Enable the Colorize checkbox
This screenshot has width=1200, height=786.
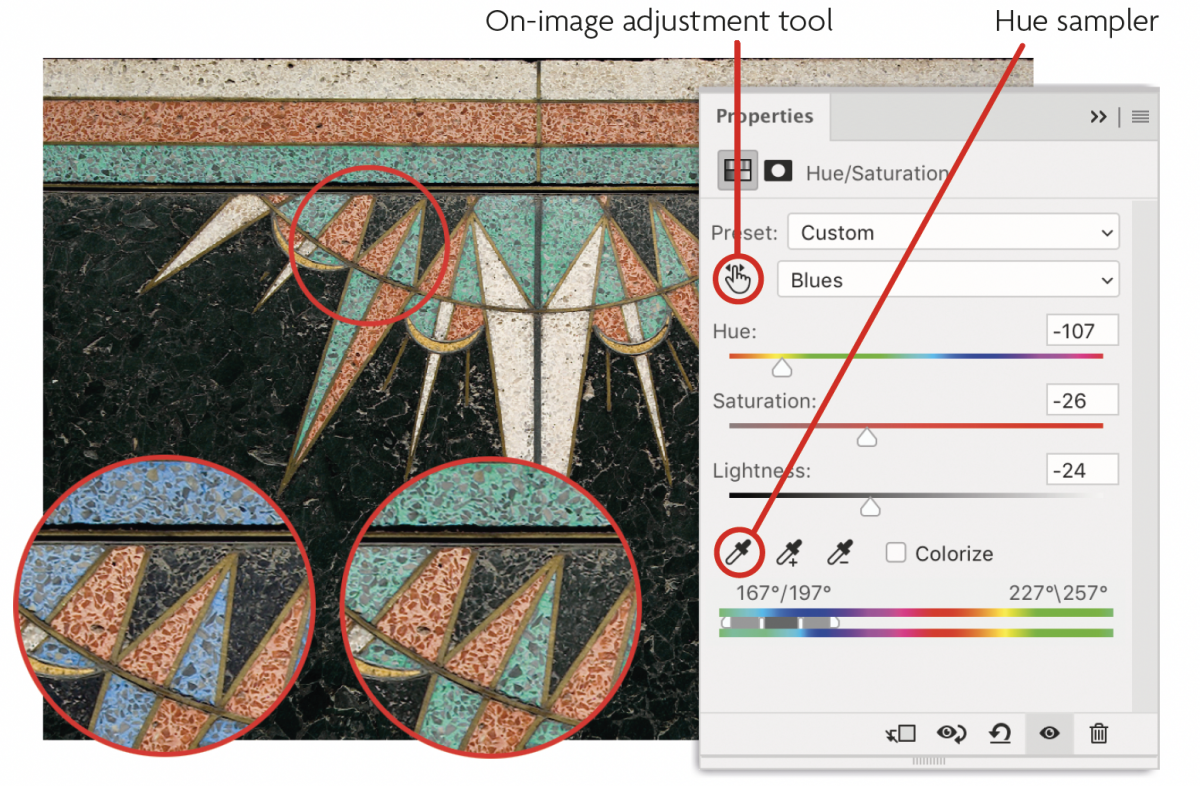point(896,553)
